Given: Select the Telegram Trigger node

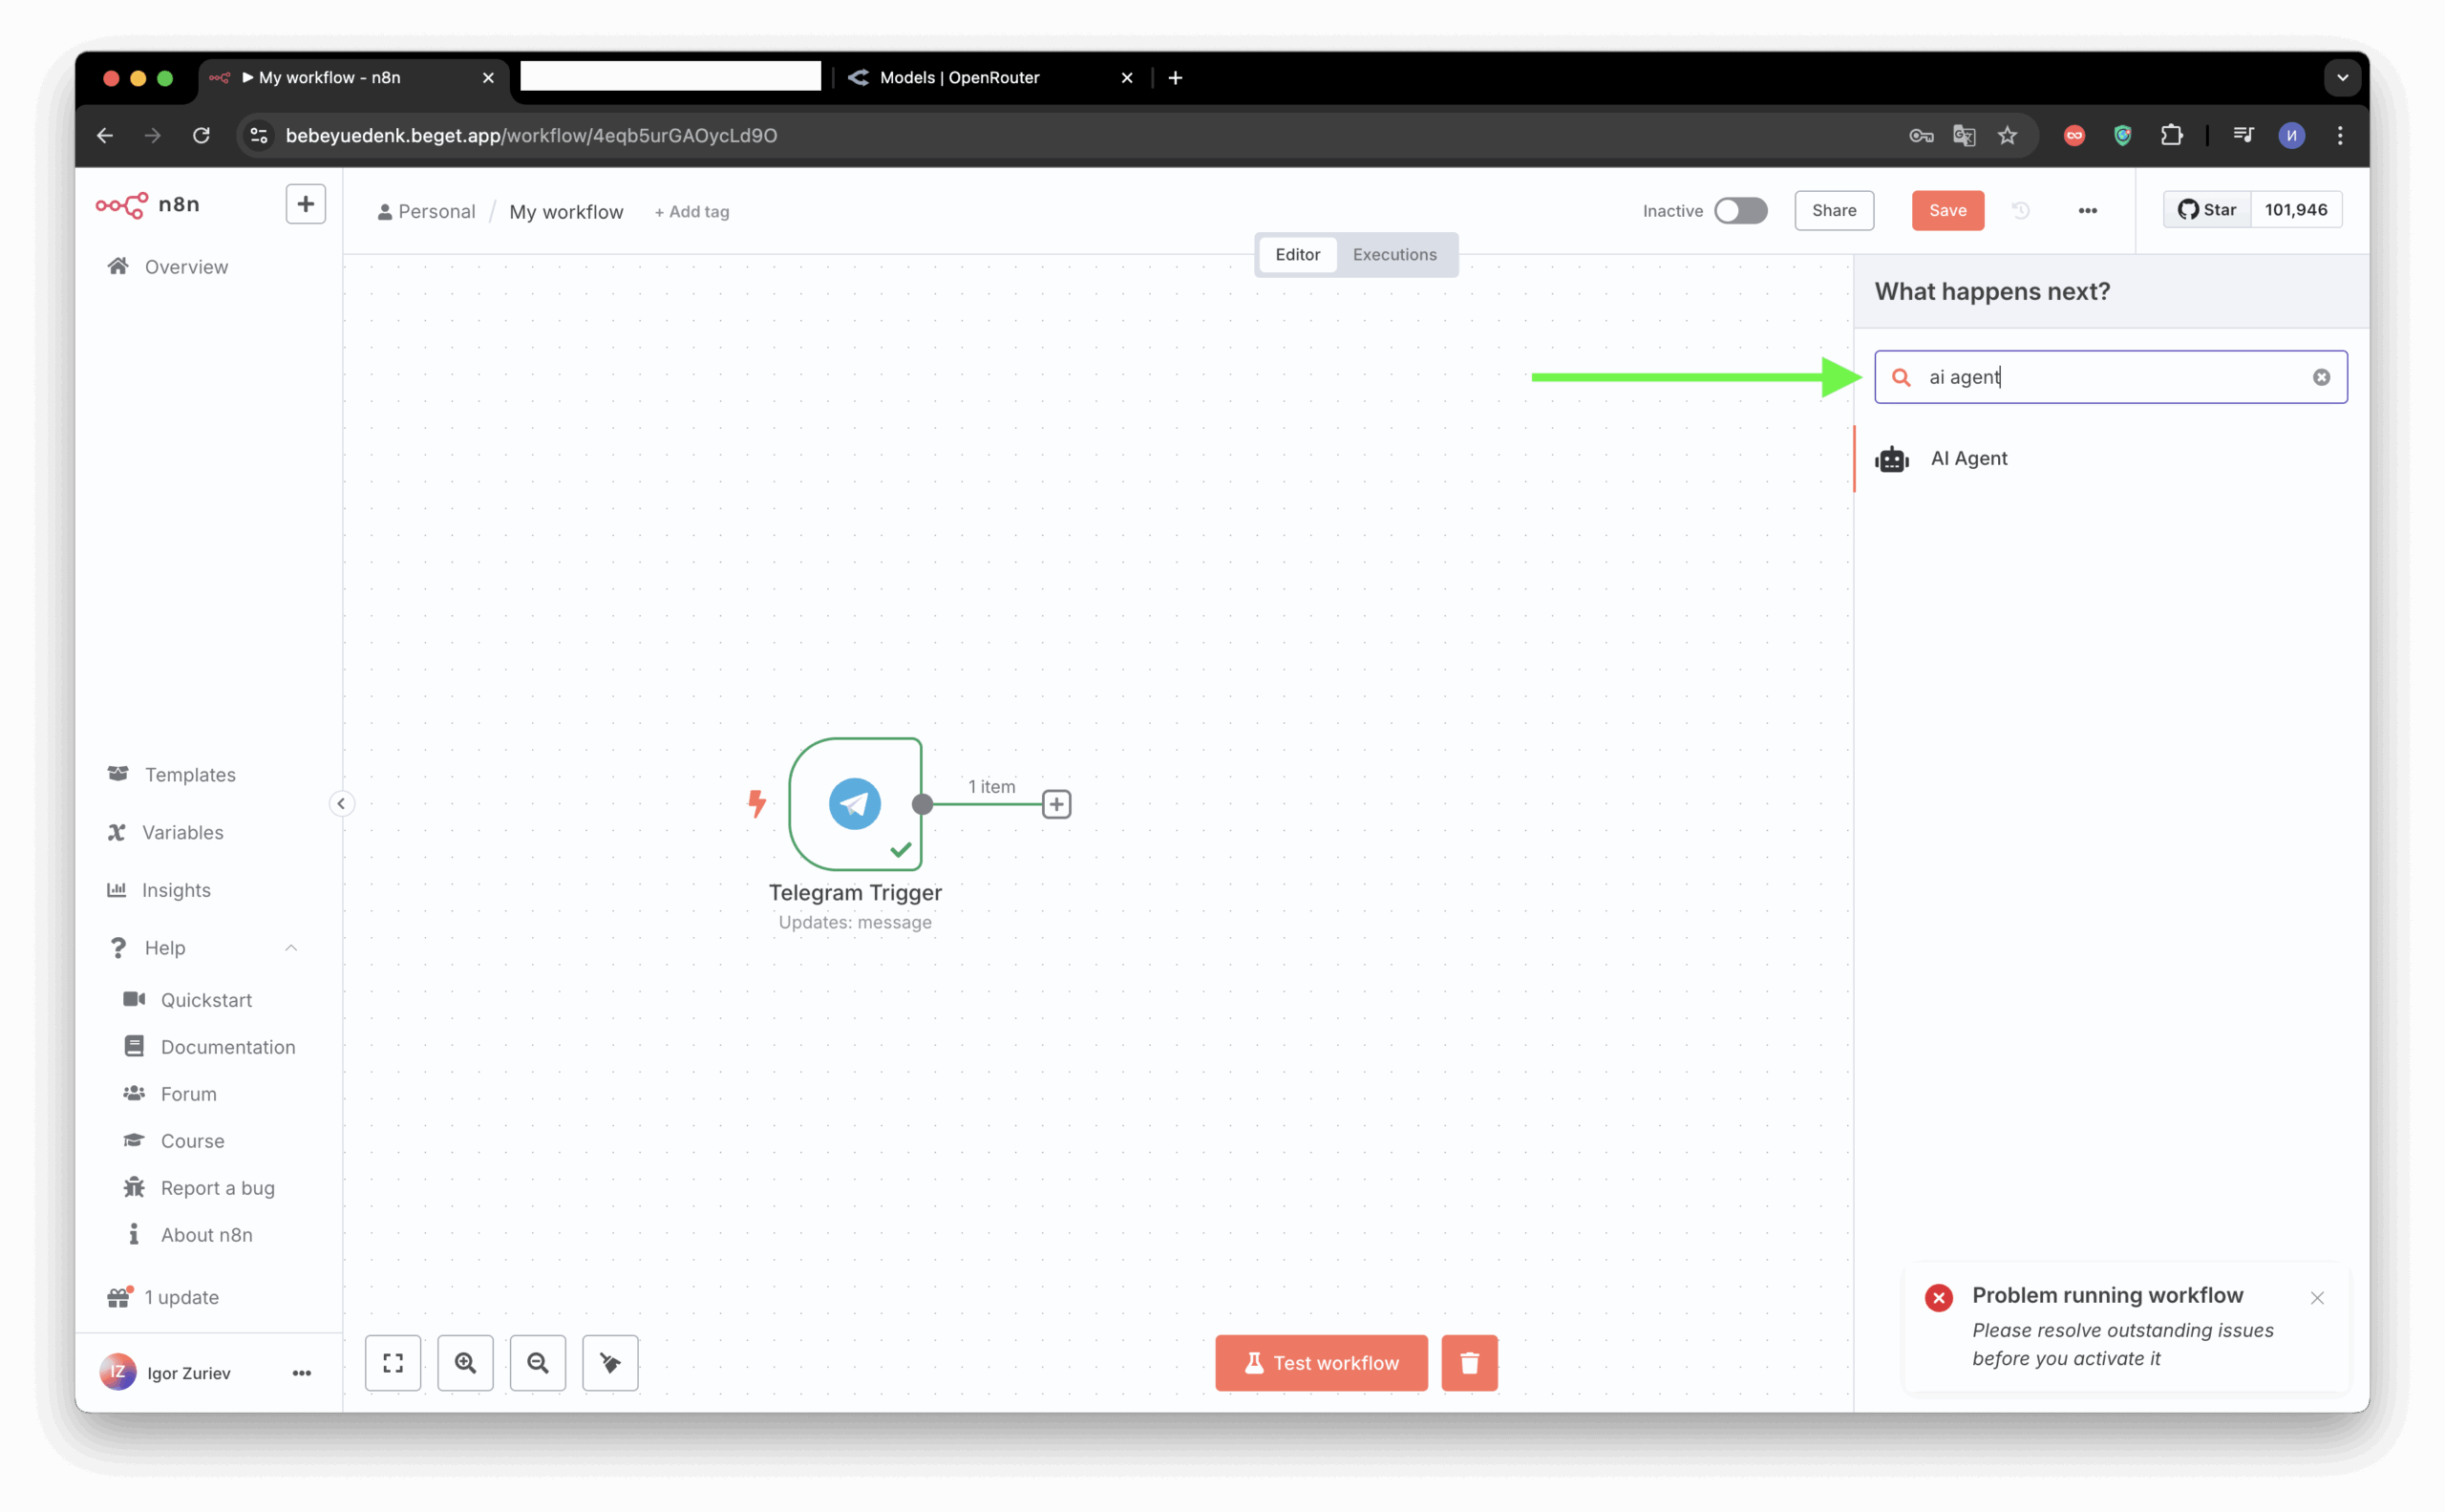Looking at the screenshot, I should [855, 804].
